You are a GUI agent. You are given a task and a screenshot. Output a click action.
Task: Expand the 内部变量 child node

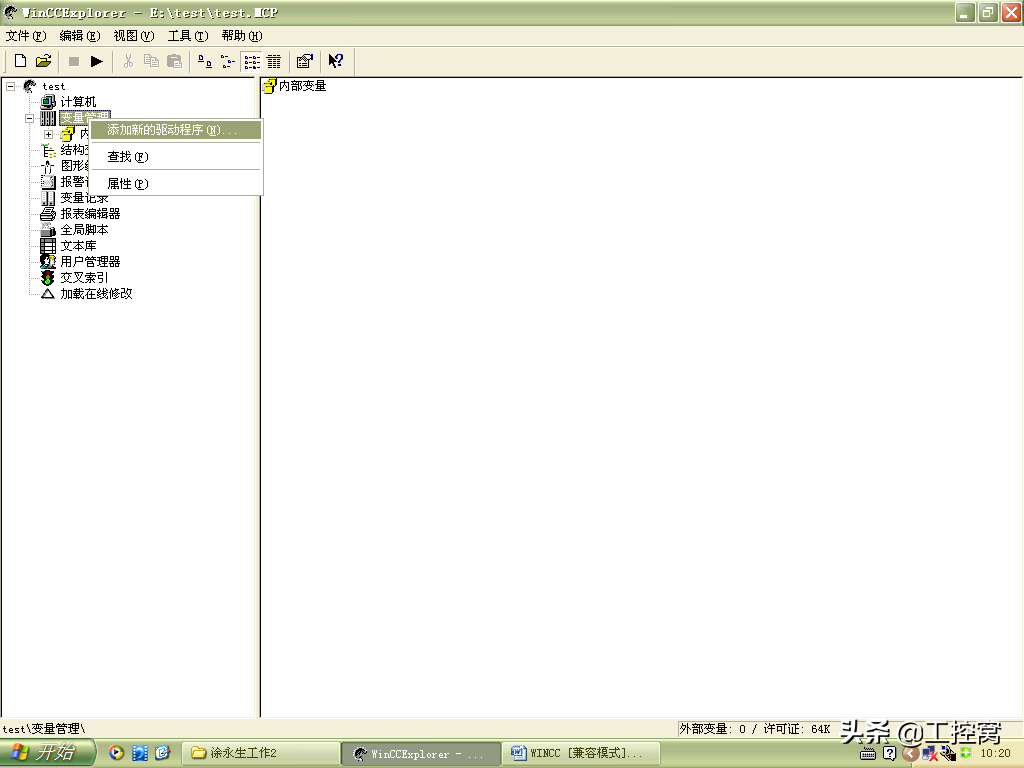tap(48, 134)
